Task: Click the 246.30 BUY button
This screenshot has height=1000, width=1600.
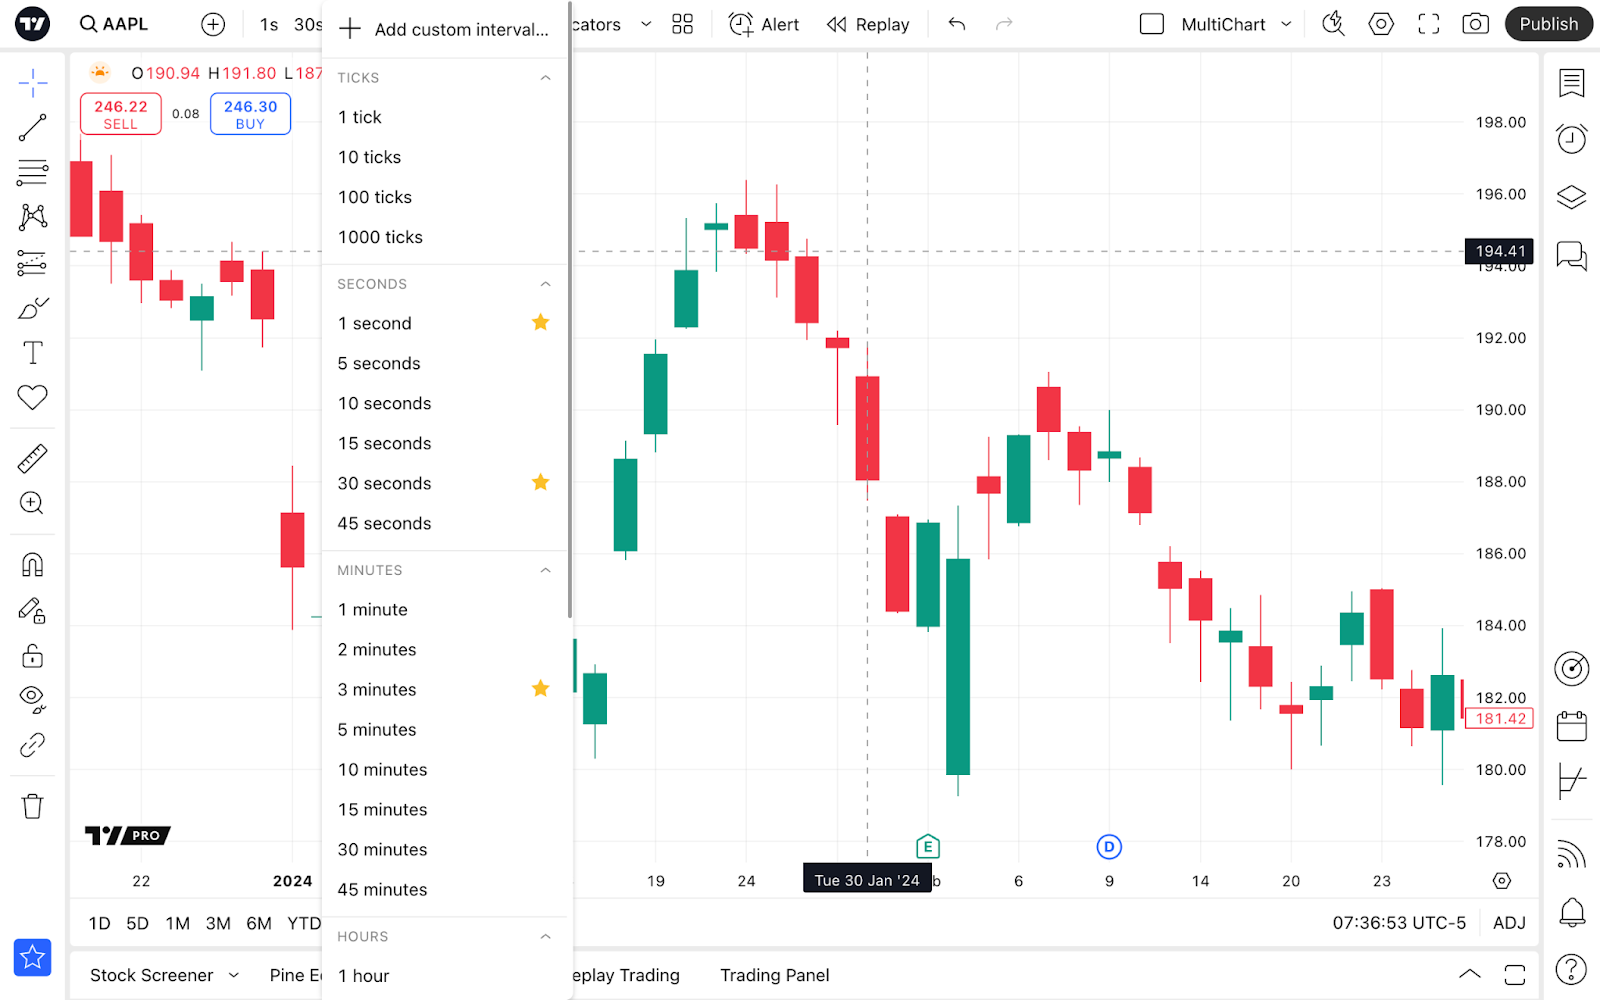Action: [250, 114]
